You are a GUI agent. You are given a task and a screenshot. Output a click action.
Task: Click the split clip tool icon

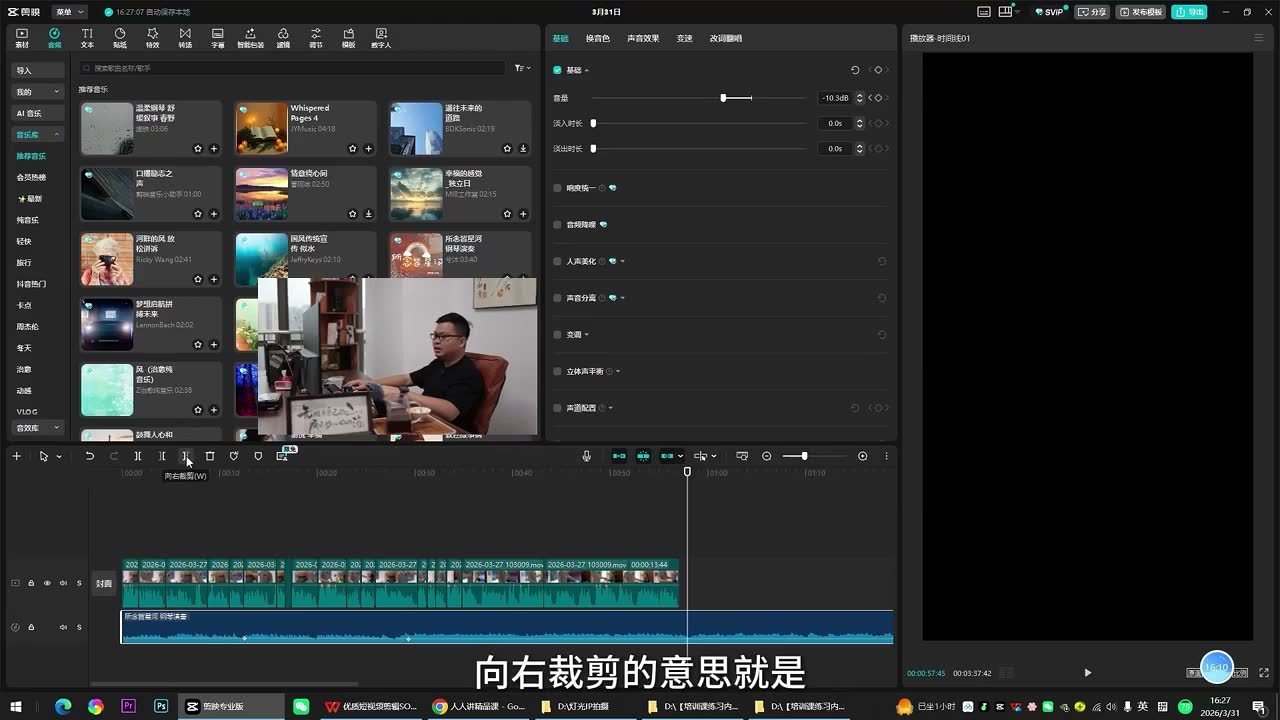click(138, 456)
